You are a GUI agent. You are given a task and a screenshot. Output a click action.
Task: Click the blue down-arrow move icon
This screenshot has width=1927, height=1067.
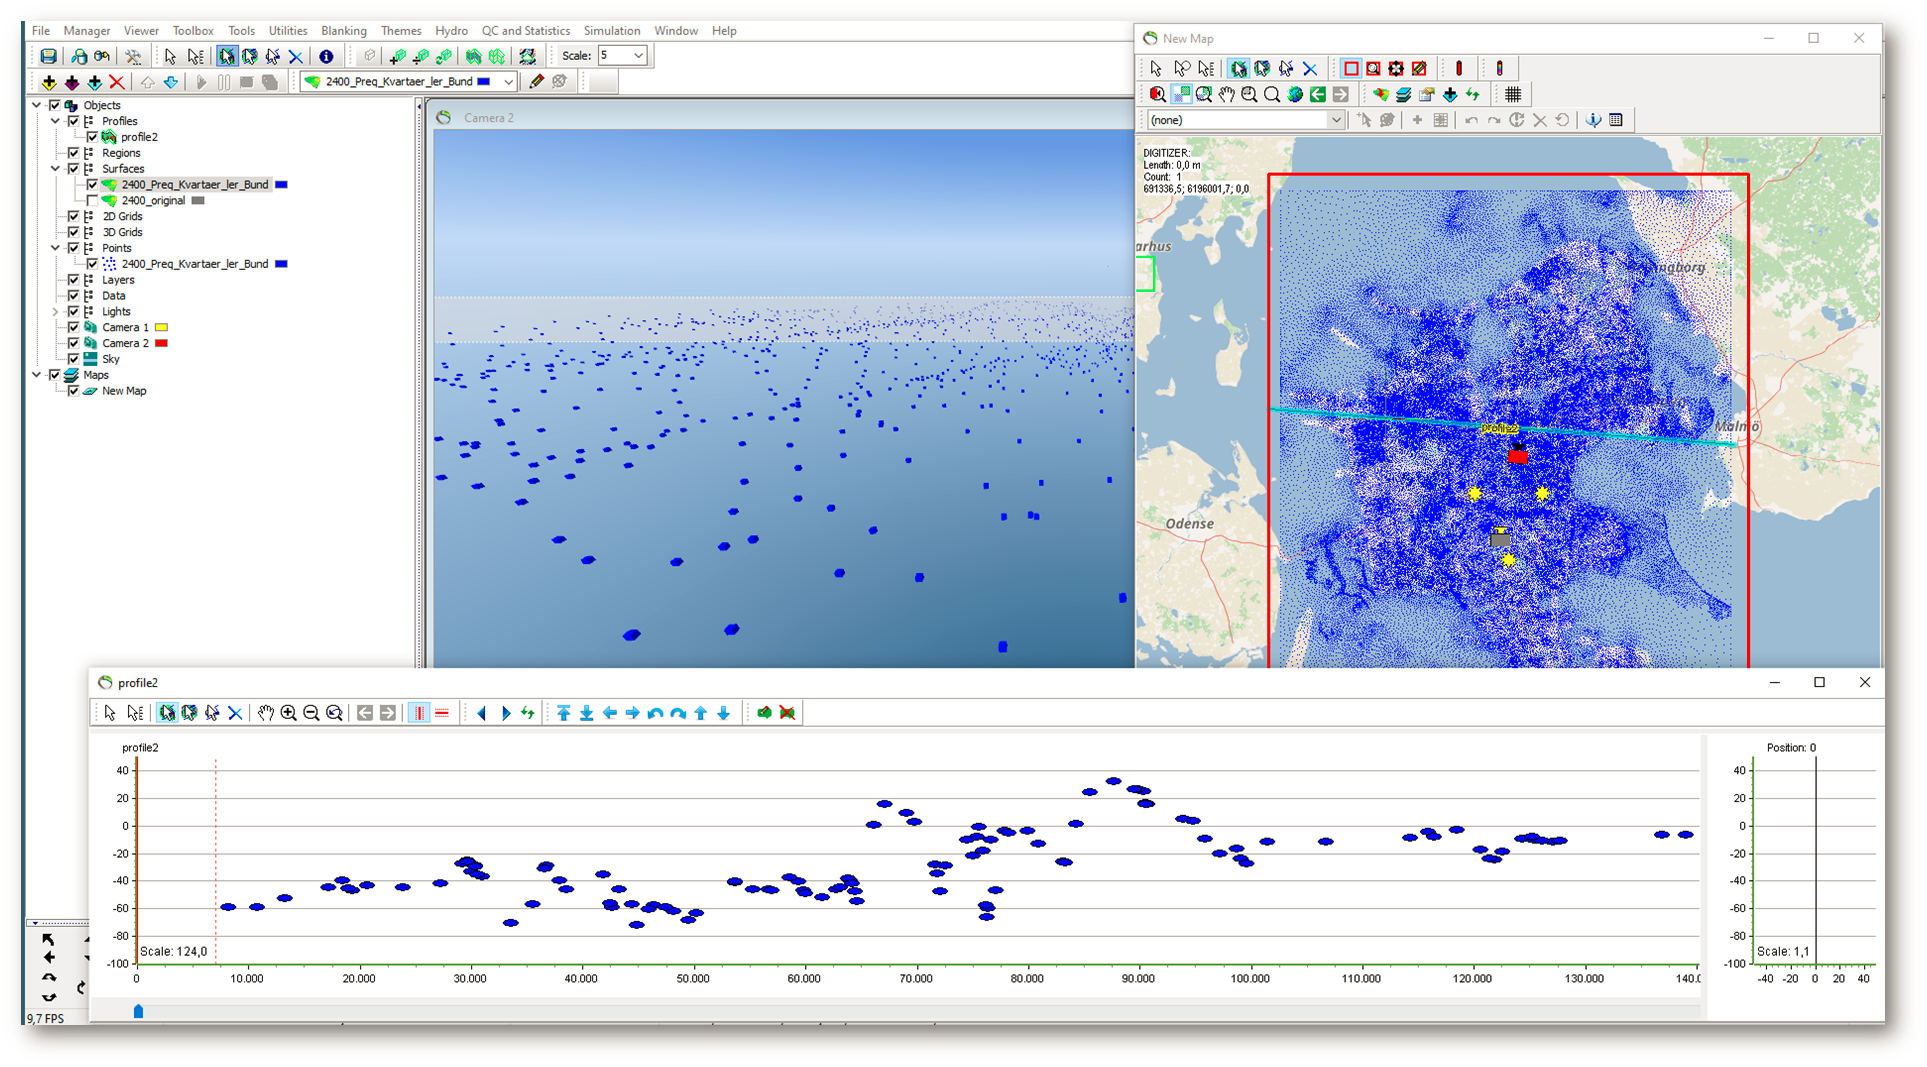[171, 82]
